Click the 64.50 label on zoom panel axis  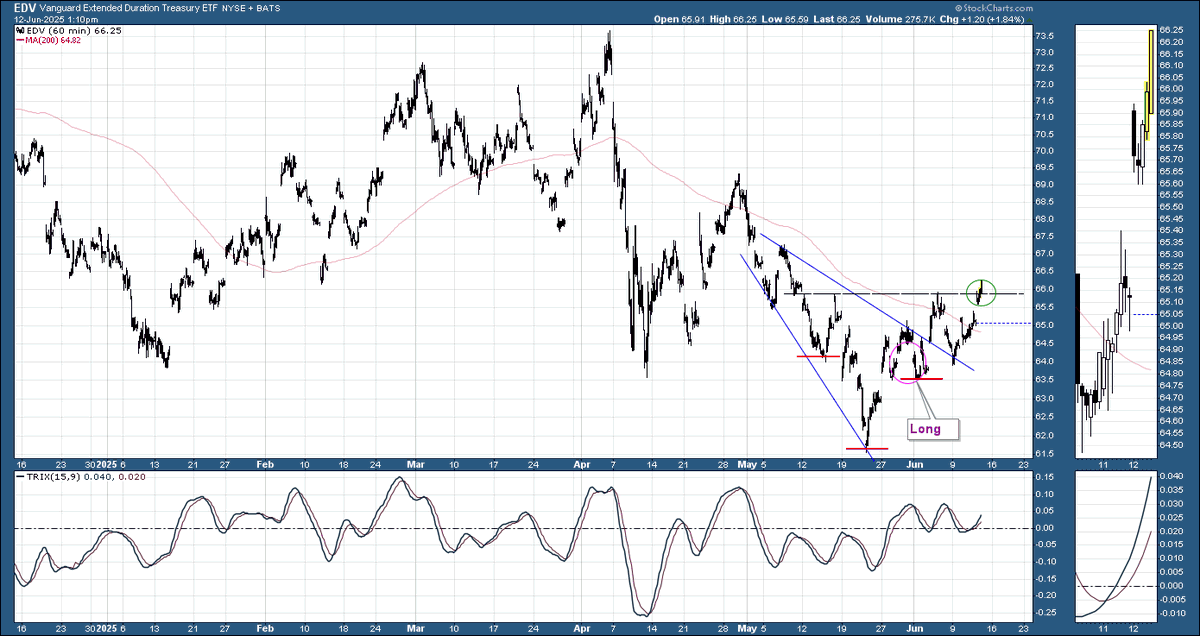1172,445
